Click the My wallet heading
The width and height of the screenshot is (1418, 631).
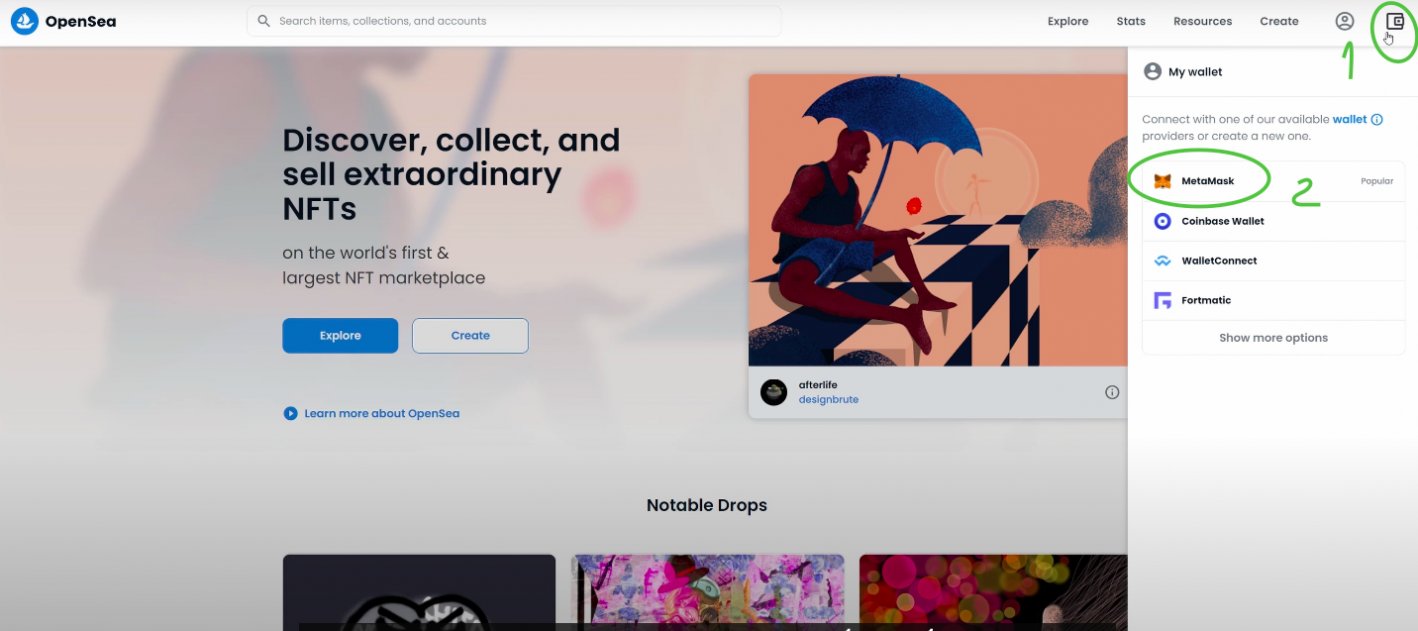pyautogui.click(x=1195, y=72)
